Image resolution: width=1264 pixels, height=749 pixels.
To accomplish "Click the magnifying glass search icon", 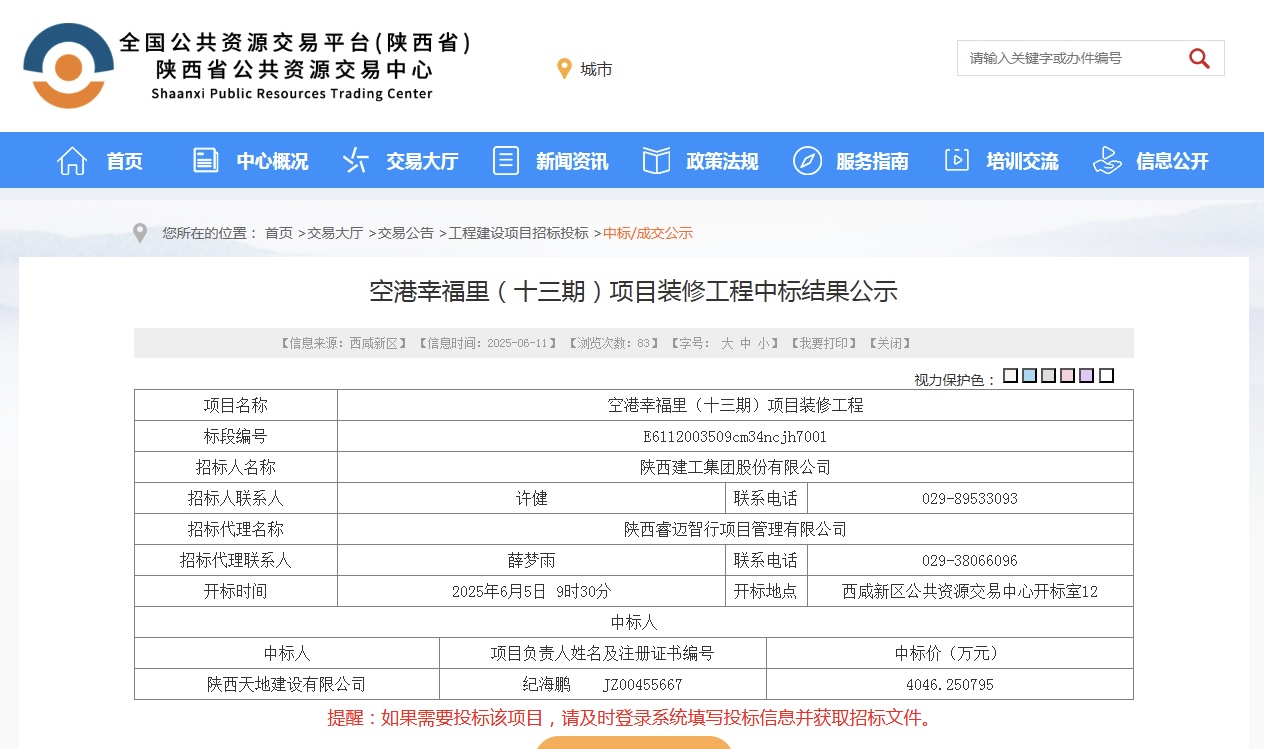I will point(1198,58).
